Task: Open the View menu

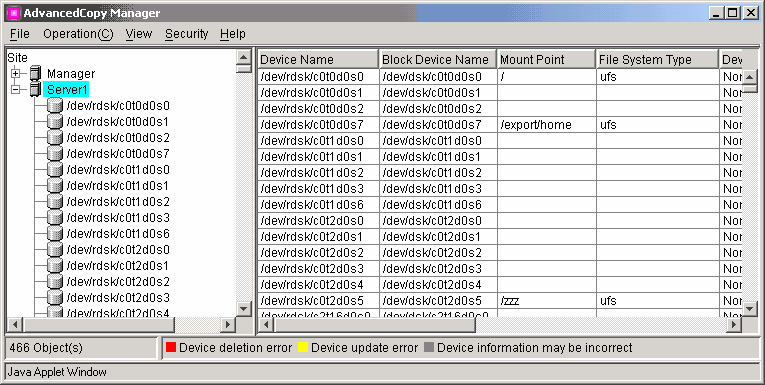Action: click(139, 34)
